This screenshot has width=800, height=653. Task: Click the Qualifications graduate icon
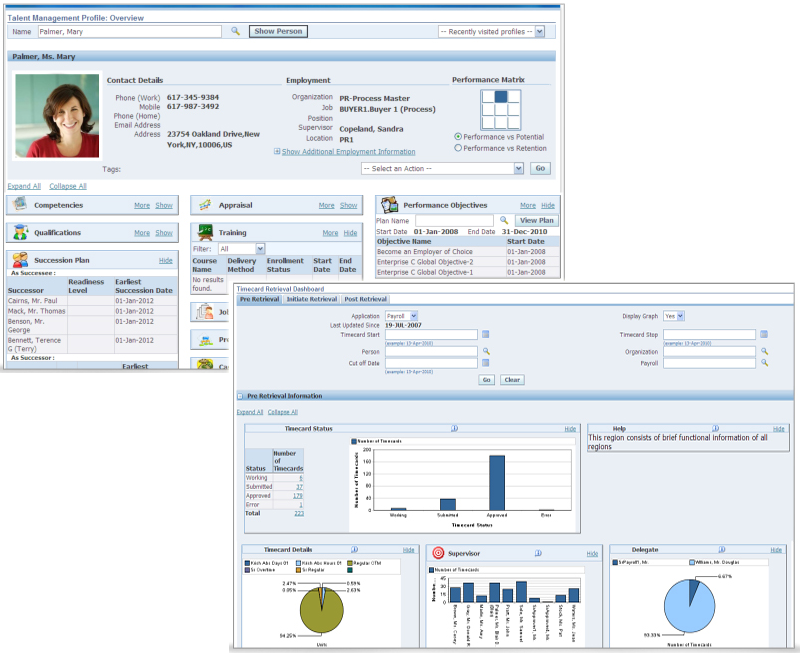[x=21, y=232]
